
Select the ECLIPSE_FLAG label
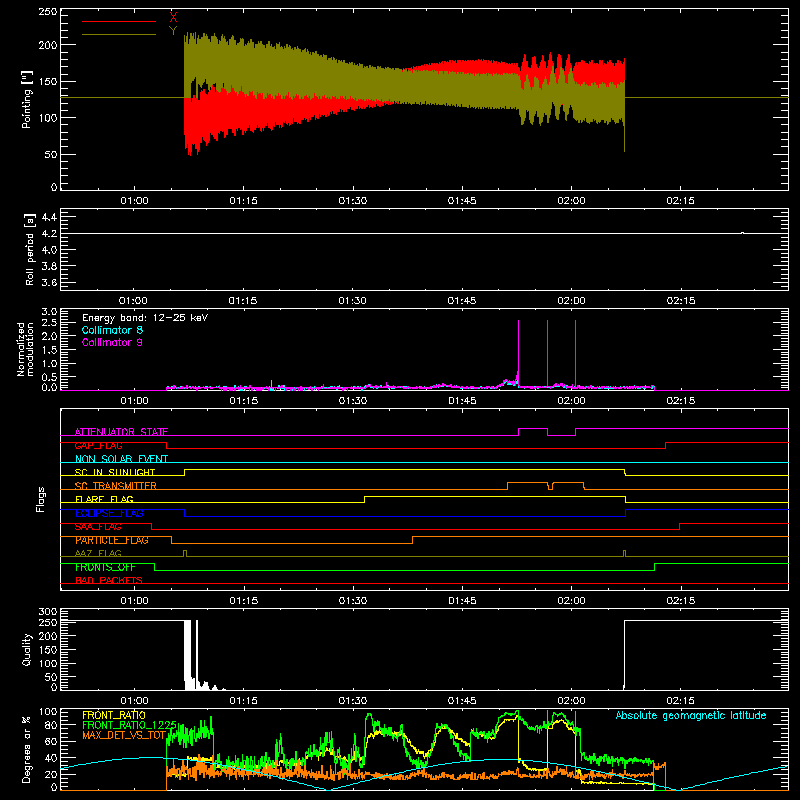109,513
